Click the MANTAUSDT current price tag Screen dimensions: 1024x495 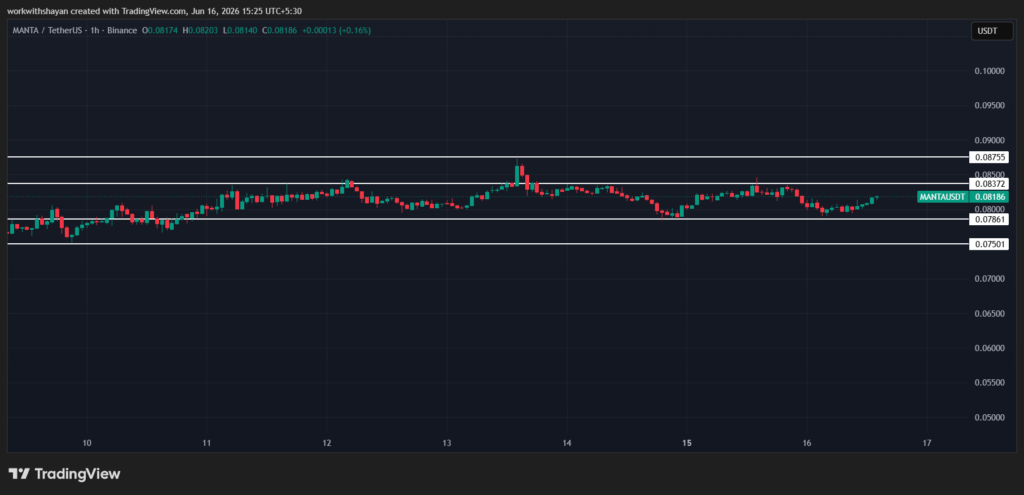[x=943, y=197]
